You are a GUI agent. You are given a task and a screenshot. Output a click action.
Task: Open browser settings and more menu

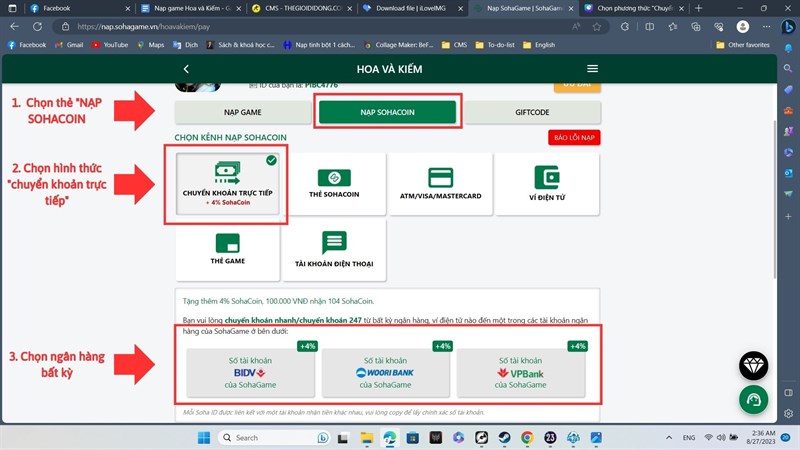tap(766, 27)
